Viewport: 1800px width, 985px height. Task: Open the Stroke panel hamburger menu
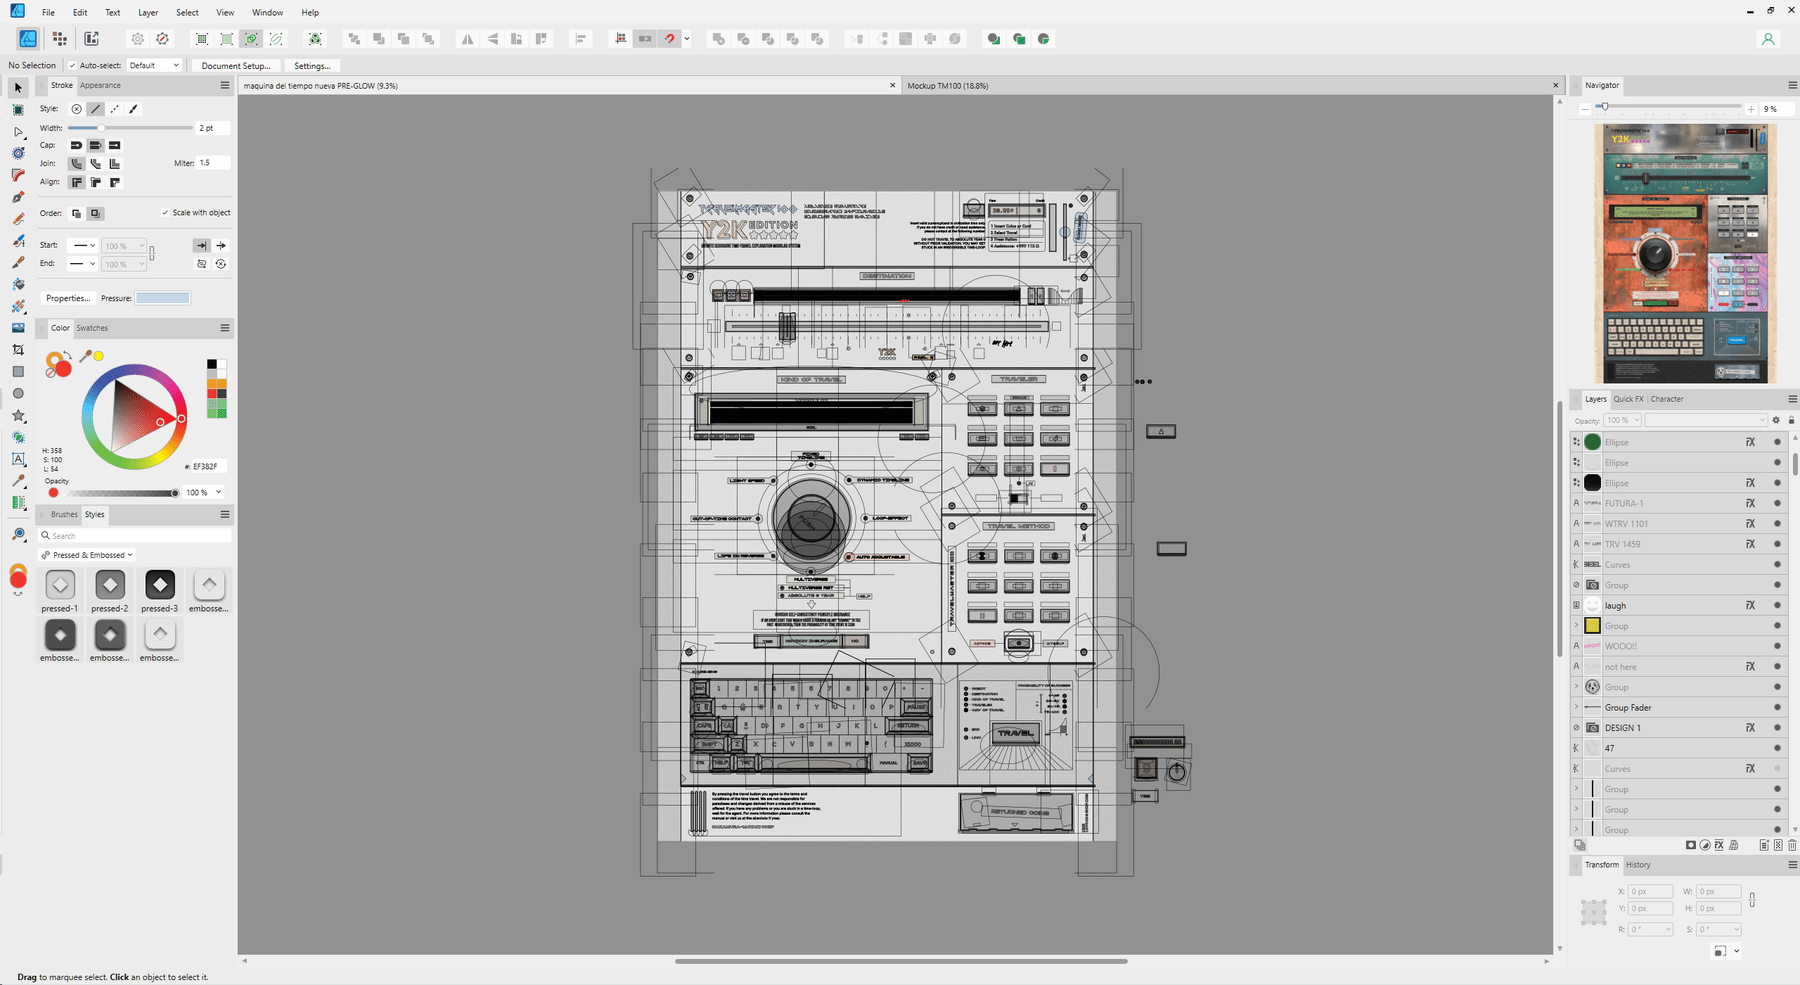pyautogui.click(x=225, y=85)
